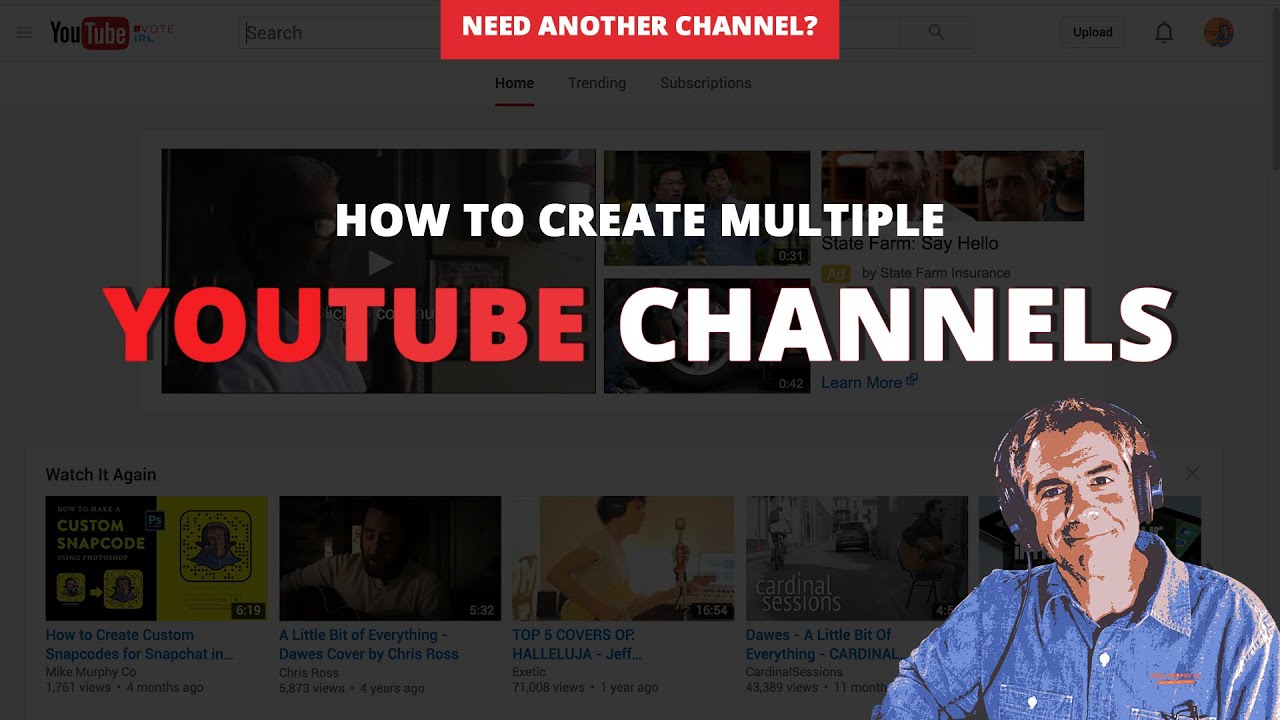The height and width of the screenshot is (720, 1280).
Task: Open the Cardinal Sessions video thumbnail
Action: (x=857, y=558)
